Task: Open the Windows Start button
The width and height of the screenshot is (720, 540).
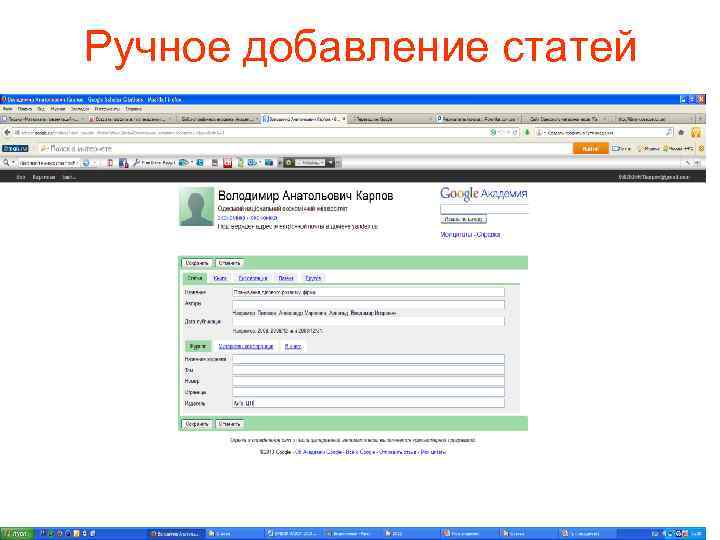Action: pyautogui.click(x=17, y=534)
